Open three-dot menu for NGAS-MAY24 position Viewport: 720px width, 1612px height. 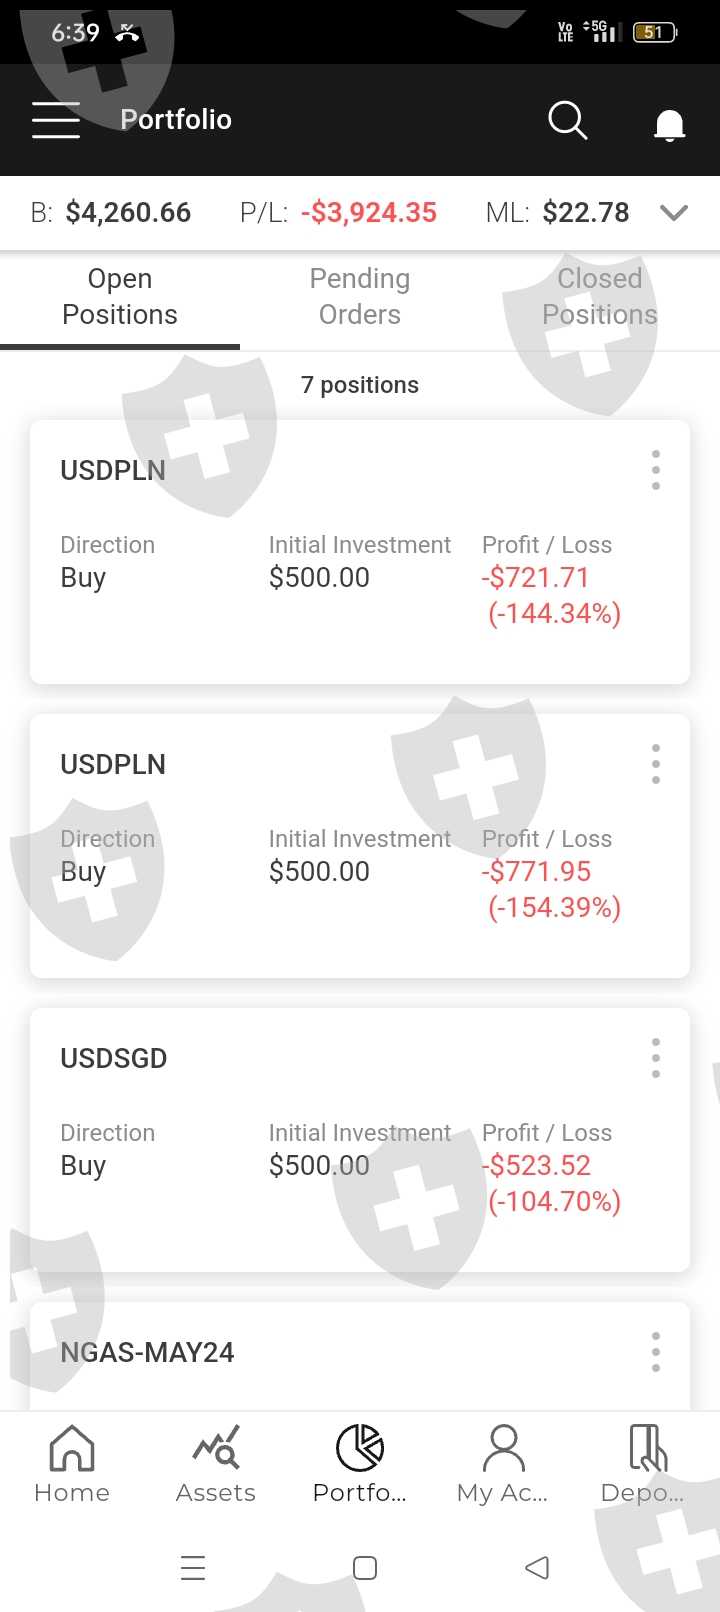(x=656, y=1352)
